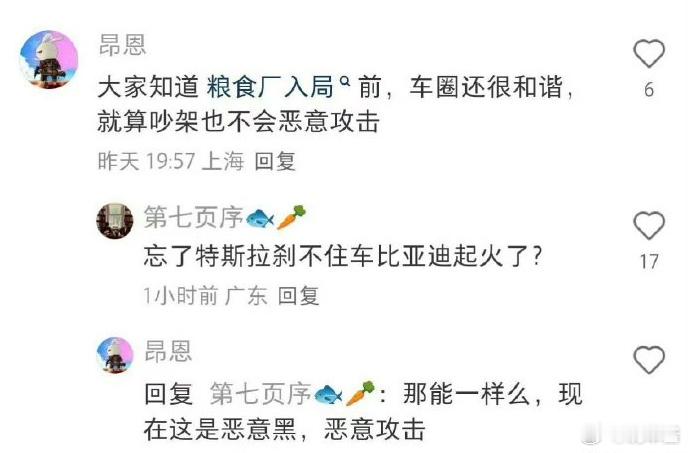Select reply text 在这是恶意黑，恶意攻击
Viewport: 688px width, 453px height.
[284, 429]
